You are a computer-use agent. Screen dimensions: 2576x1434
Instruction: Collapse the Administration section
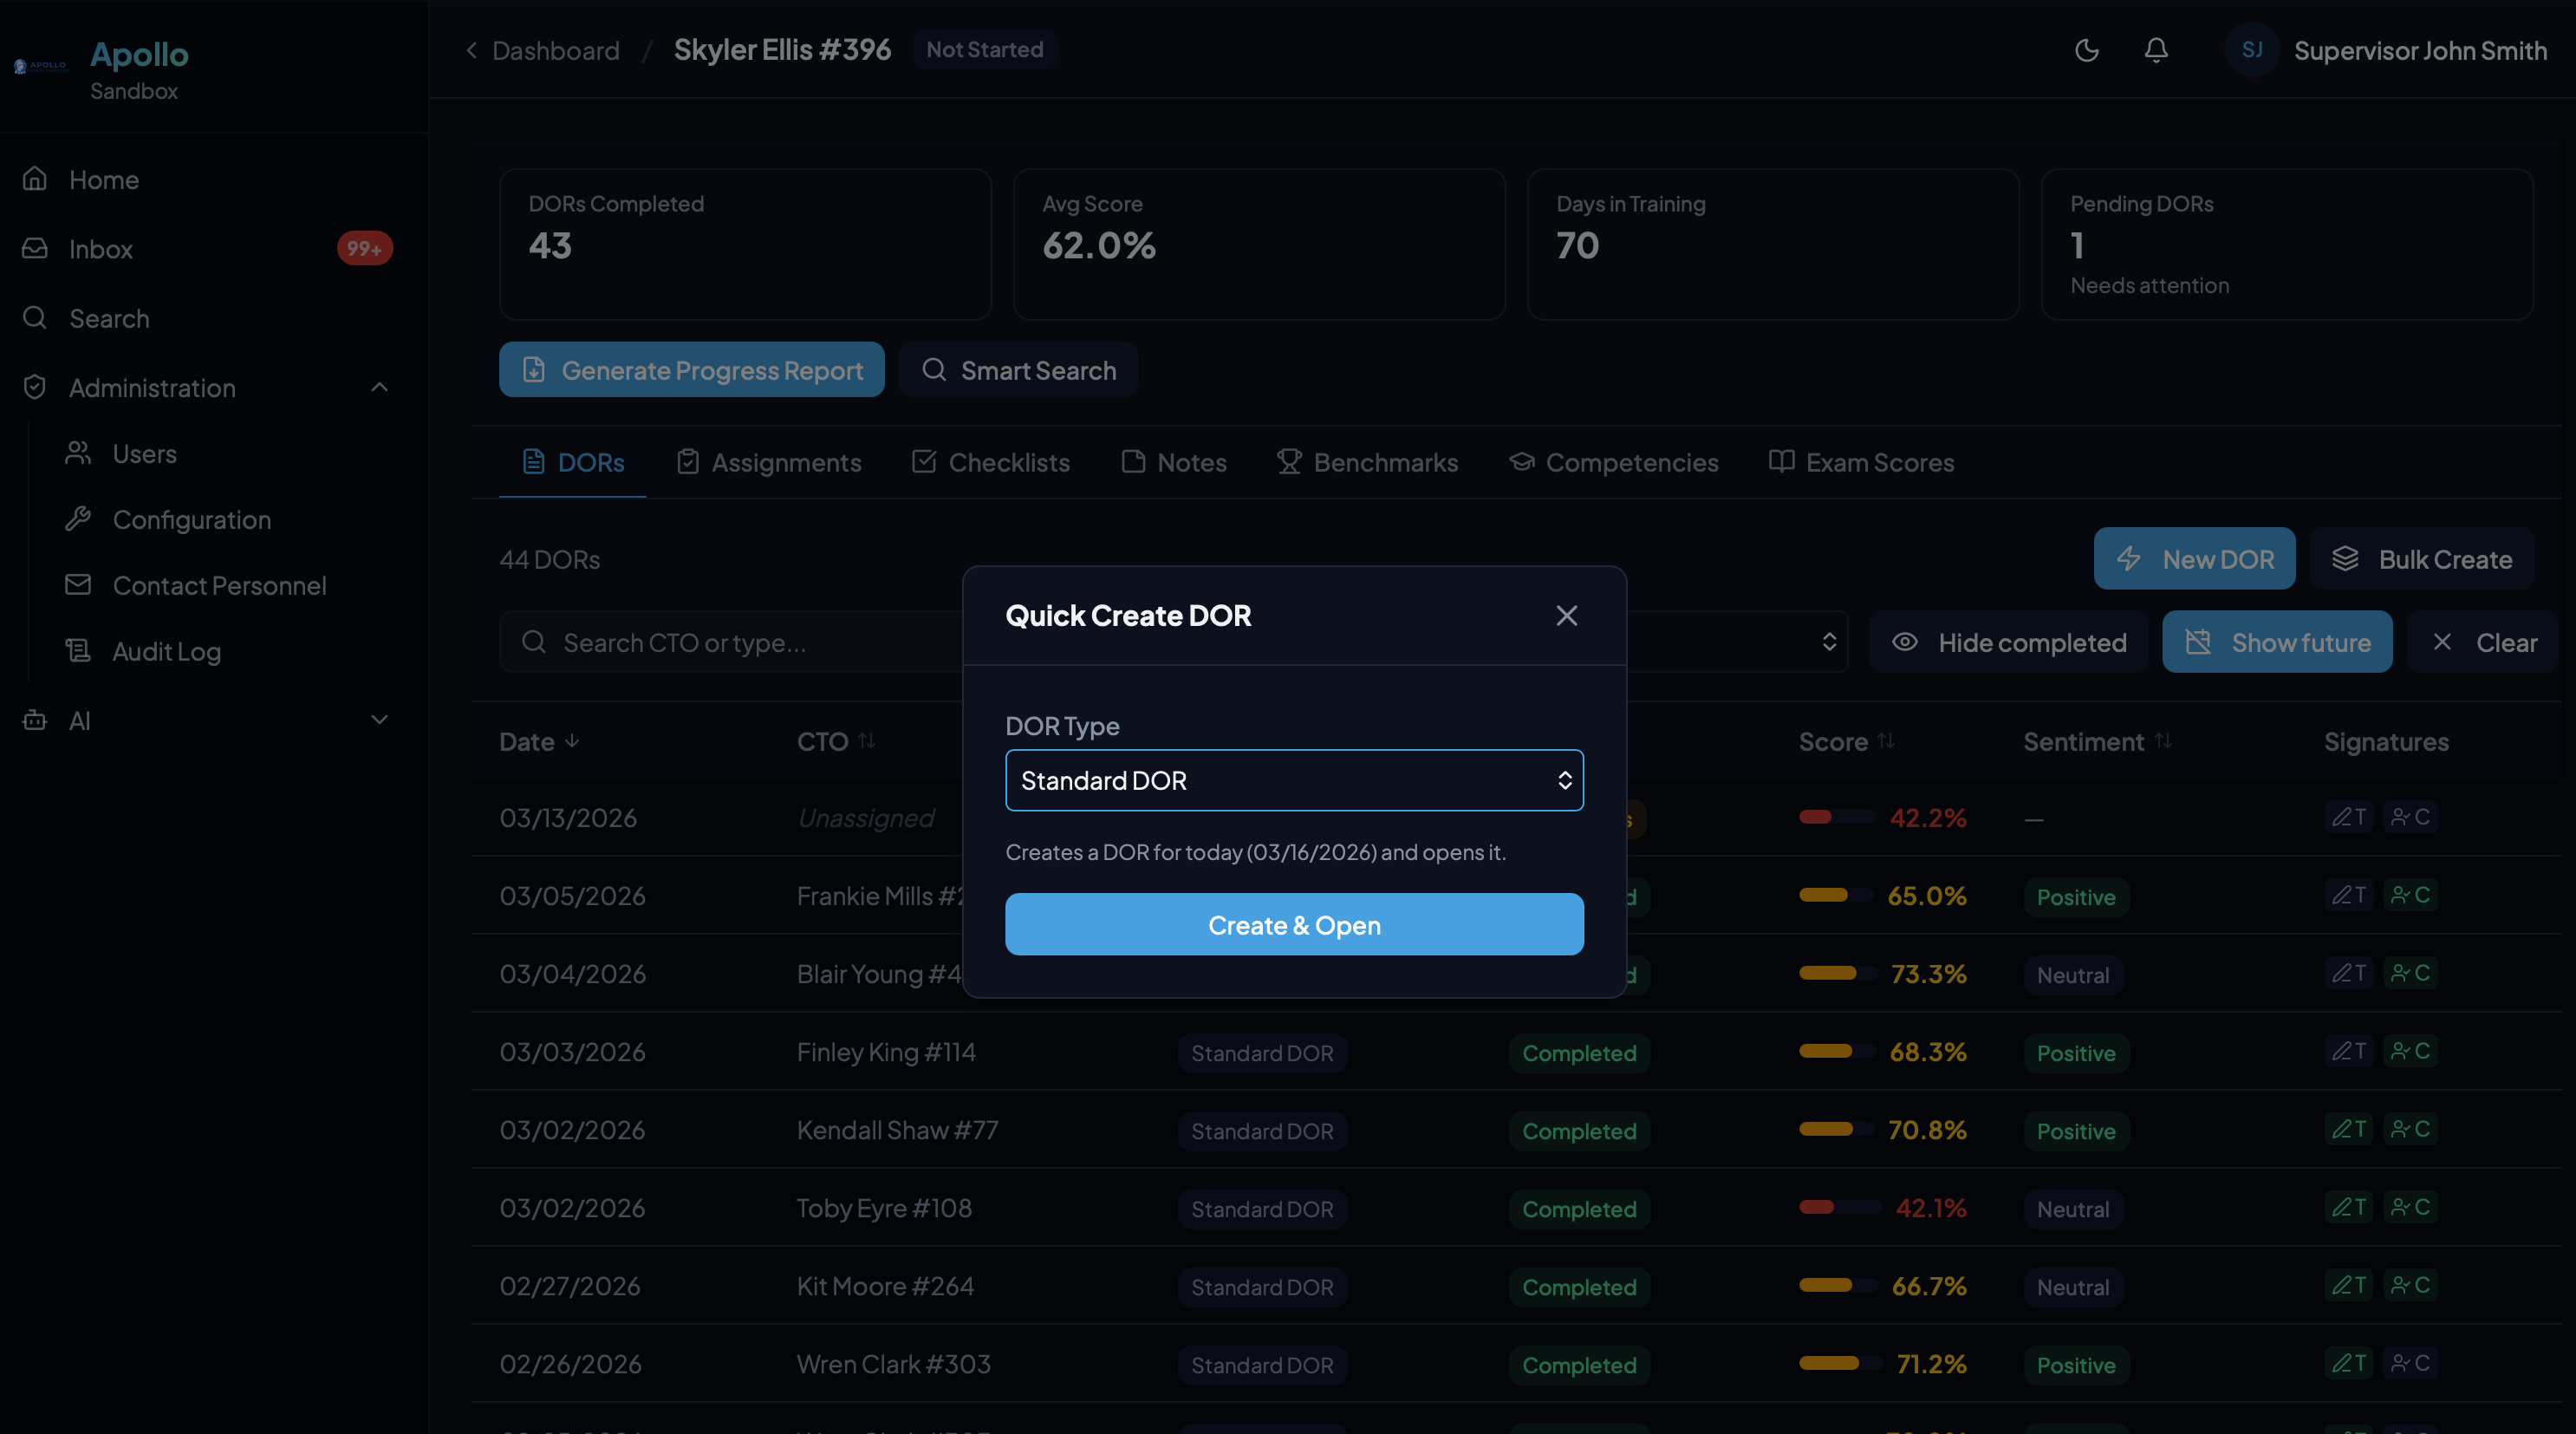point(378,387)
